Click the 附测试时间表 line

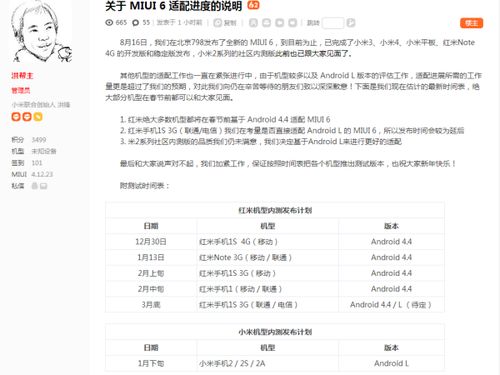pos(145,186)
